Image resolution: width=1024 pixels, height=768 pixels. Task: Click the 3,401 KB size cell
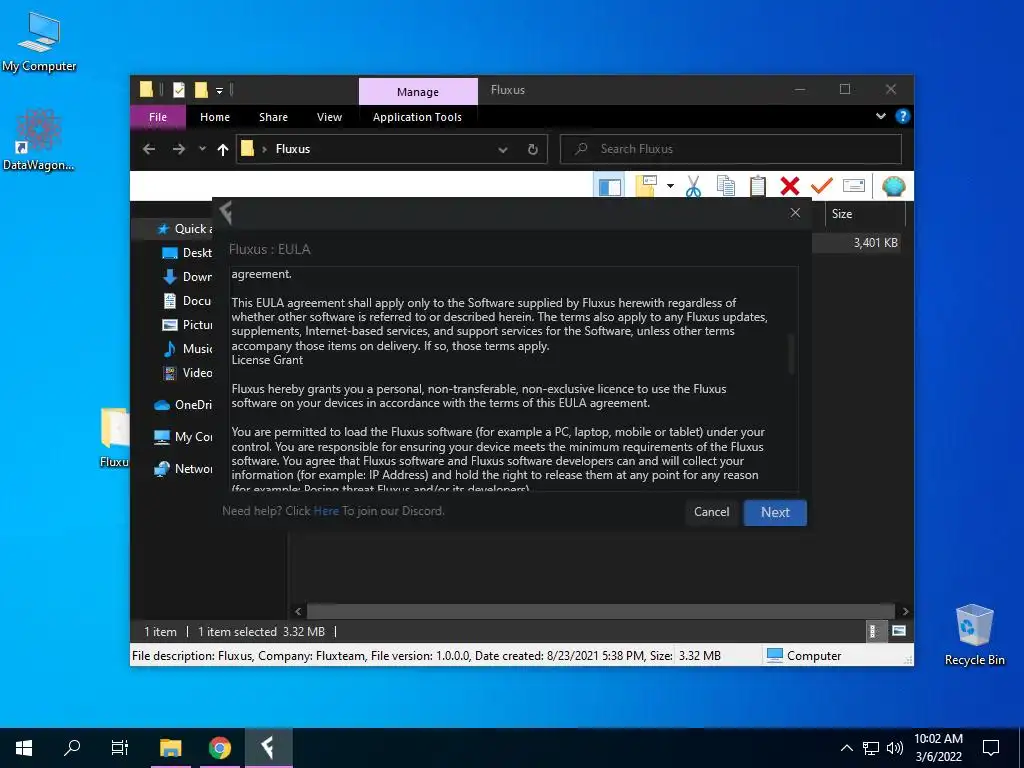click(875, 243)
